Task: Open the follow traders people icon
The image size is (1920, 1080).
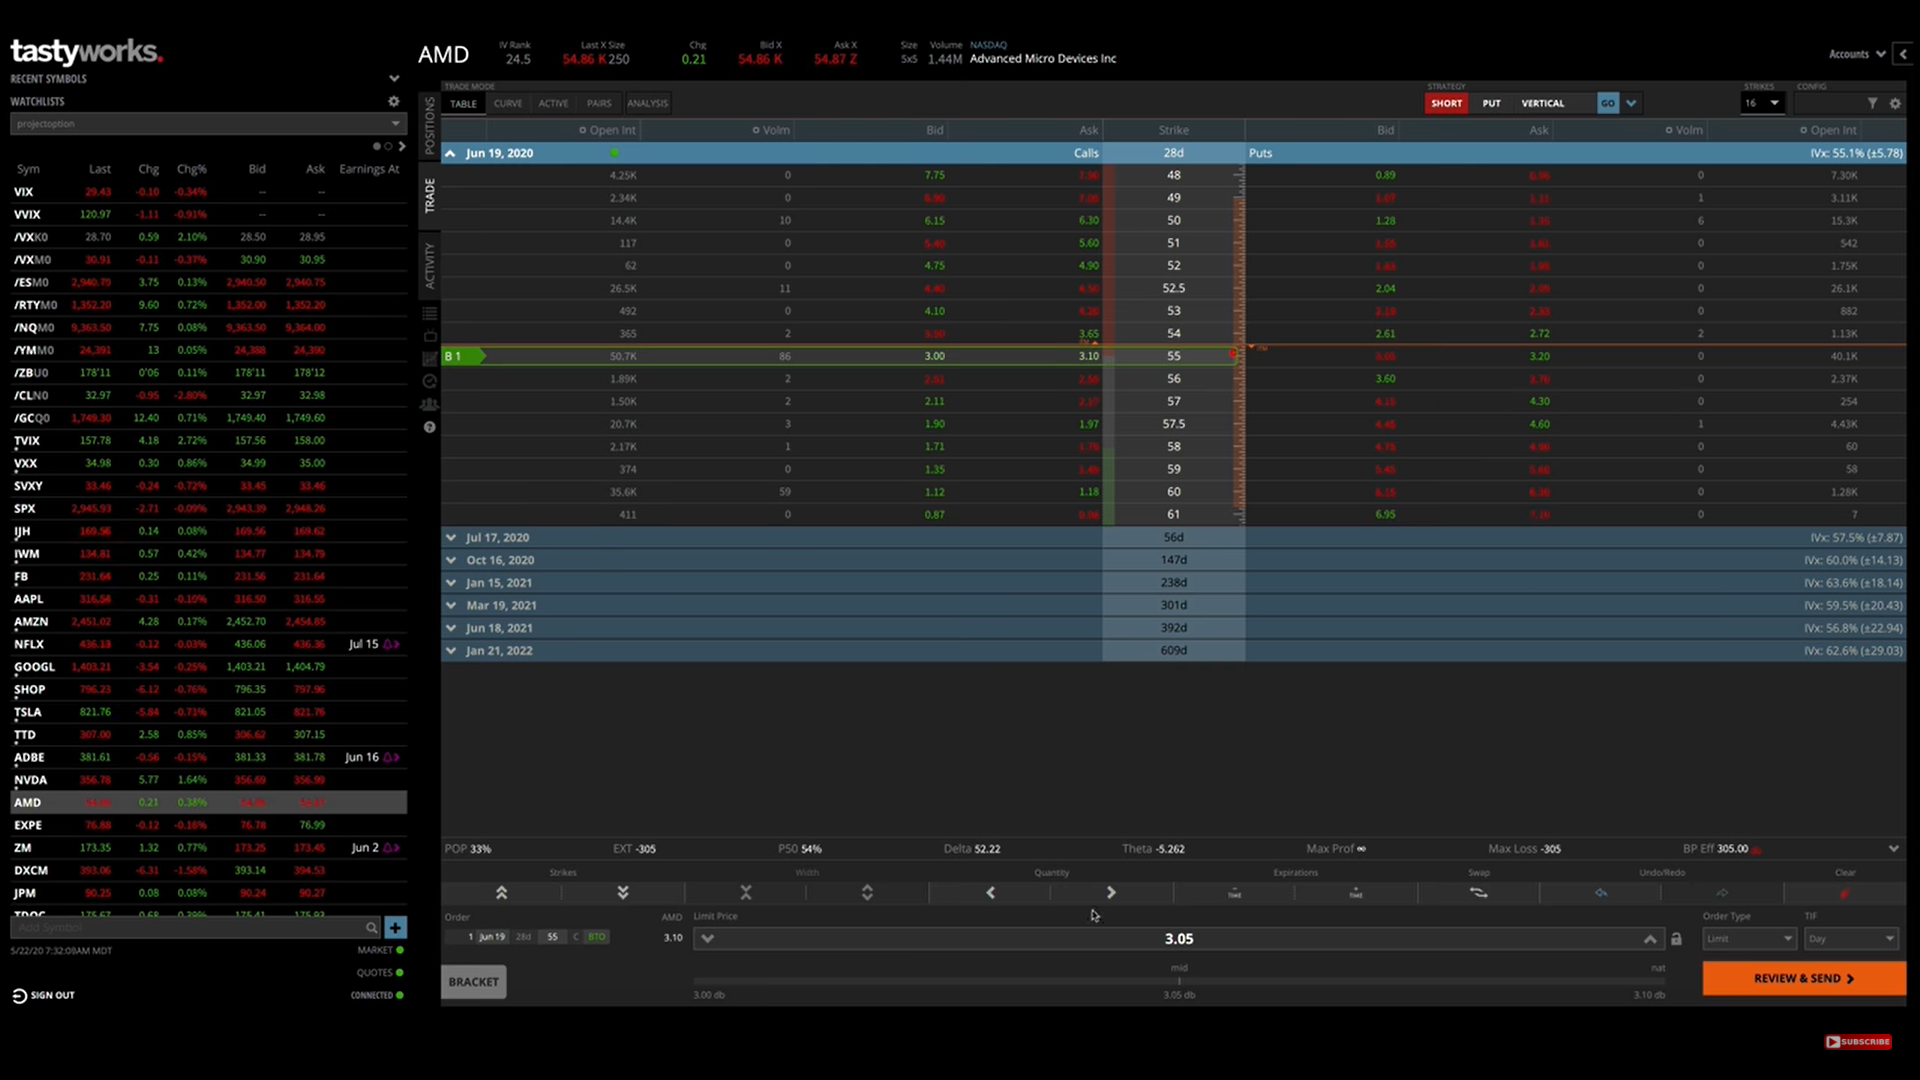Action: (430, 404)
